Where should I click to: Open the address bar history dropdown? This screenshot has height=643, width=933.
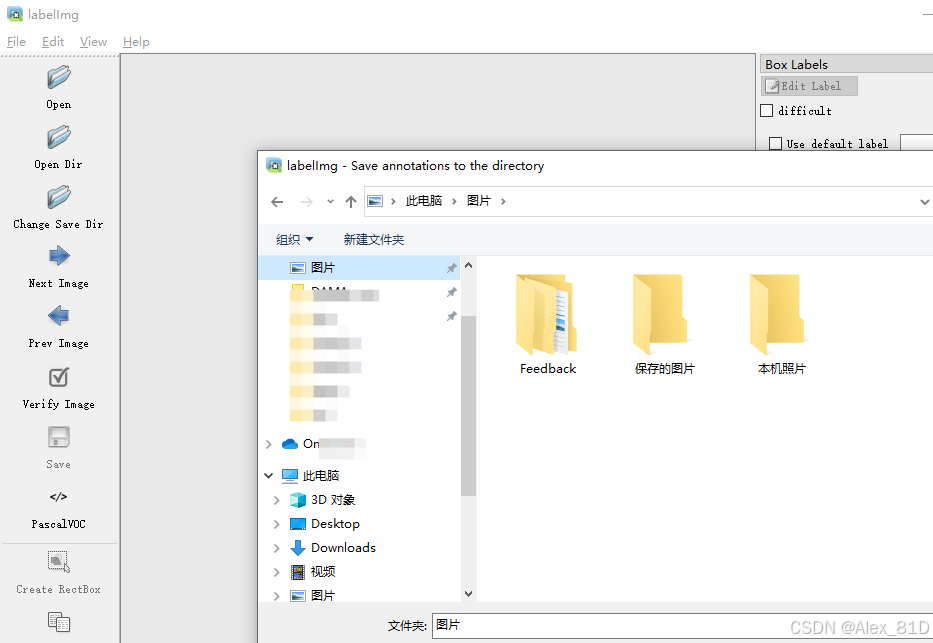pyautogui.click(x=924, y=202)
